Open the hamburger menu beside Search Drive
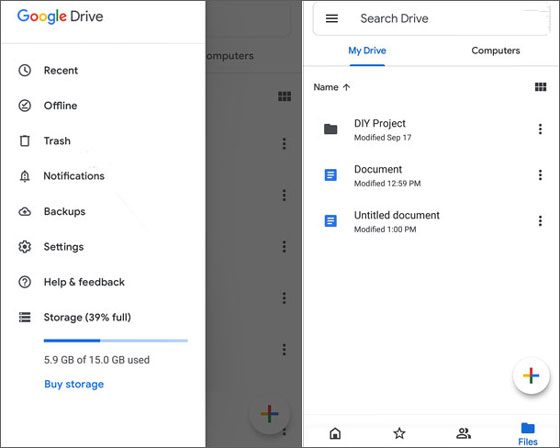Image resolution: width=560 pixels, height=448 pixels. (332, 19)
